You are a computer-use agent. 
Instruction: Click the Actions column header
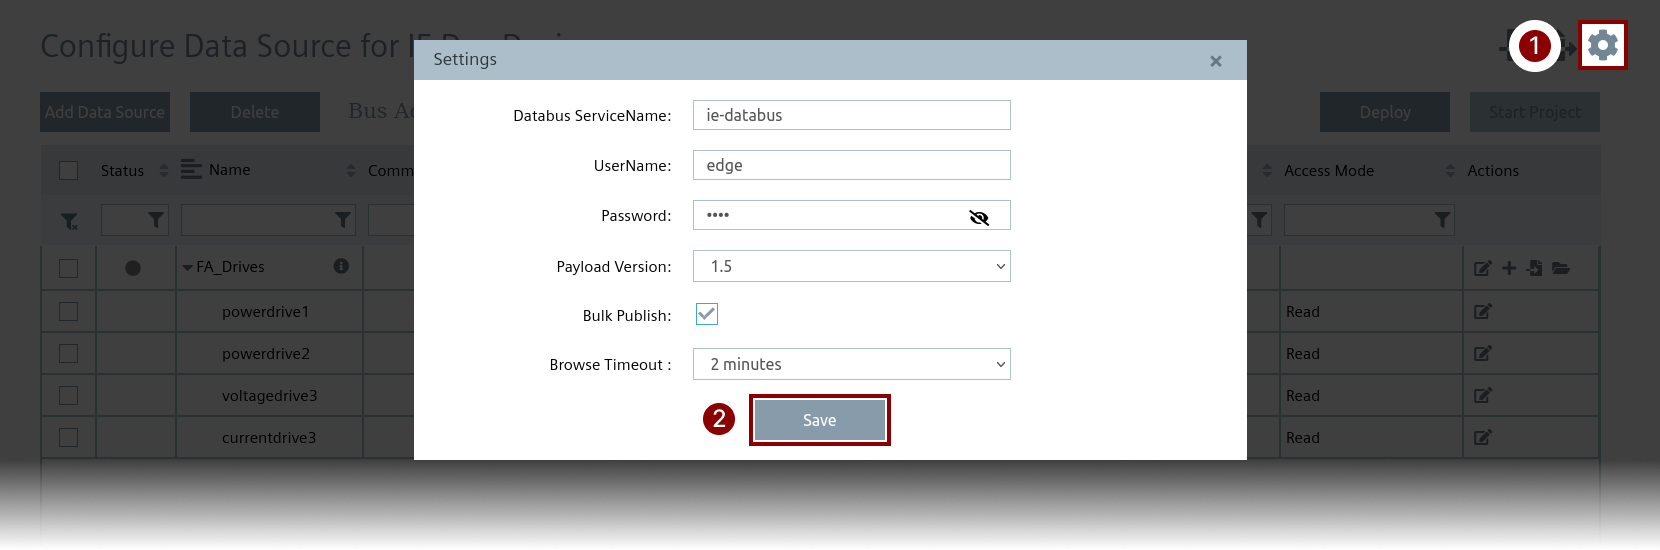tap(1493, 171)
